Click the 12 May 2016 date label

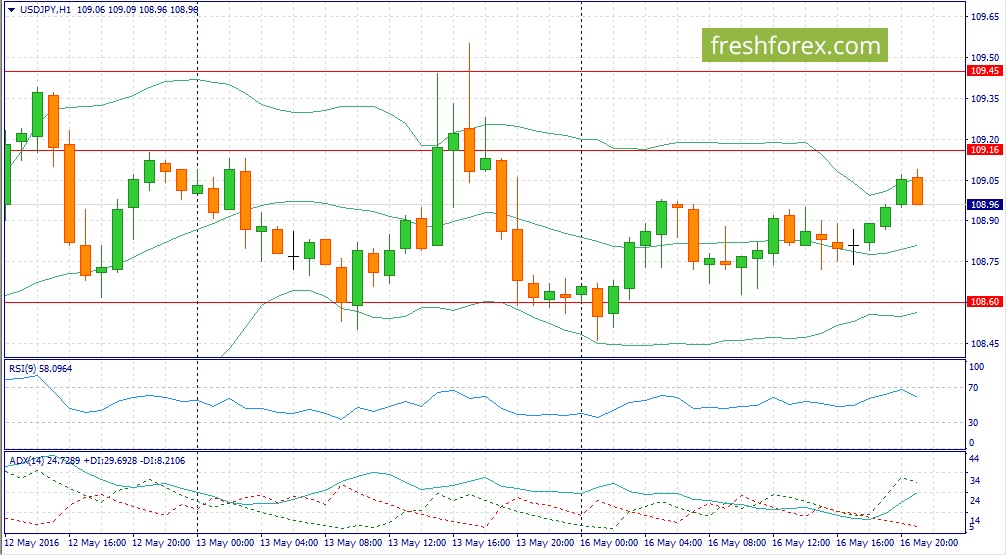point(33,544)
